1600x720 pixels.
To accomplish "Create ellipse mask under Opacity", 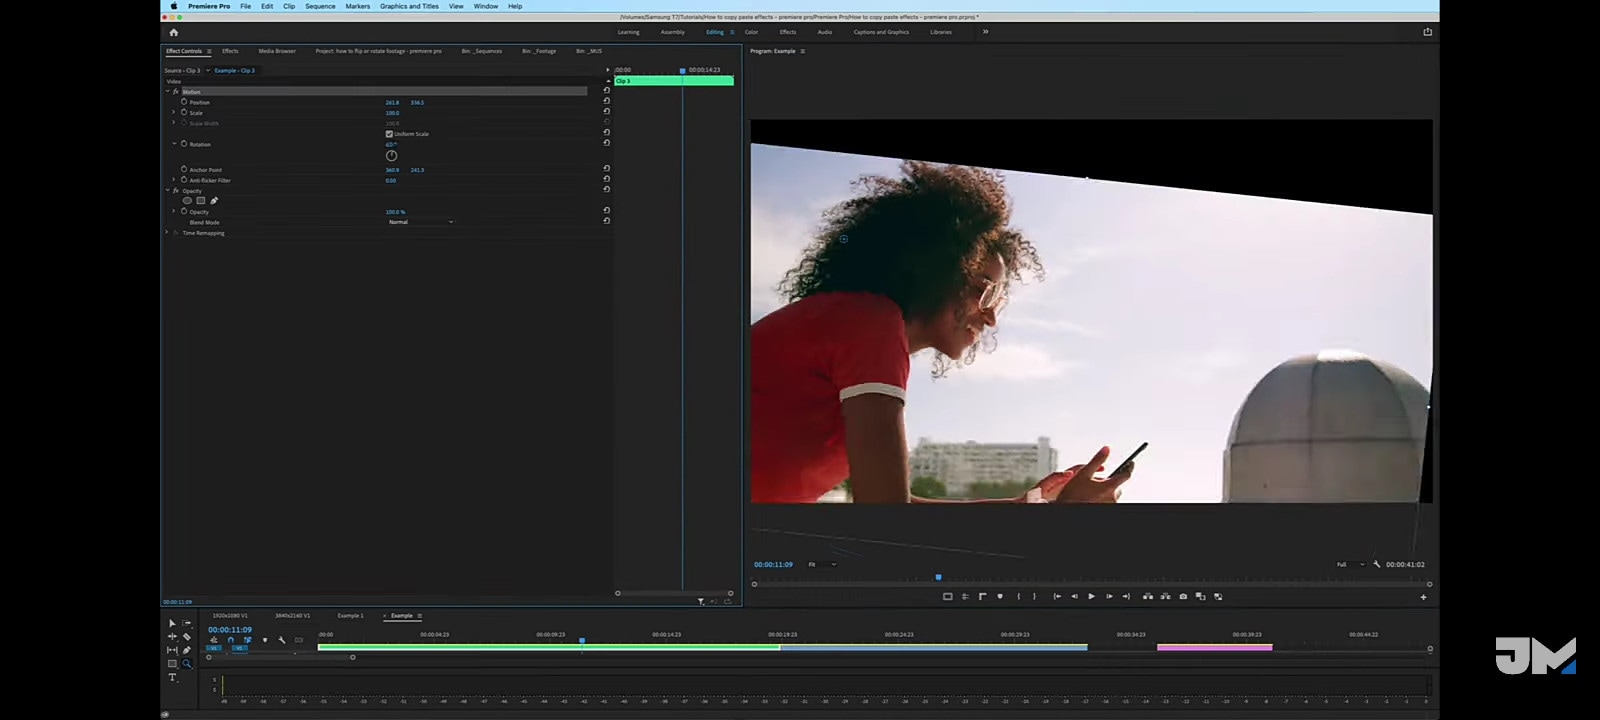I will (187, 201).
